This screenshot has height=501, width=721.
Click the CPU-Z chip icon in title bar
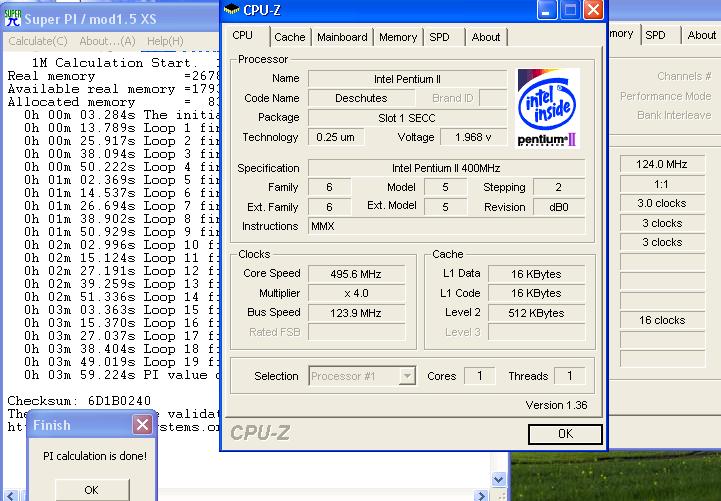pos(231,10)
